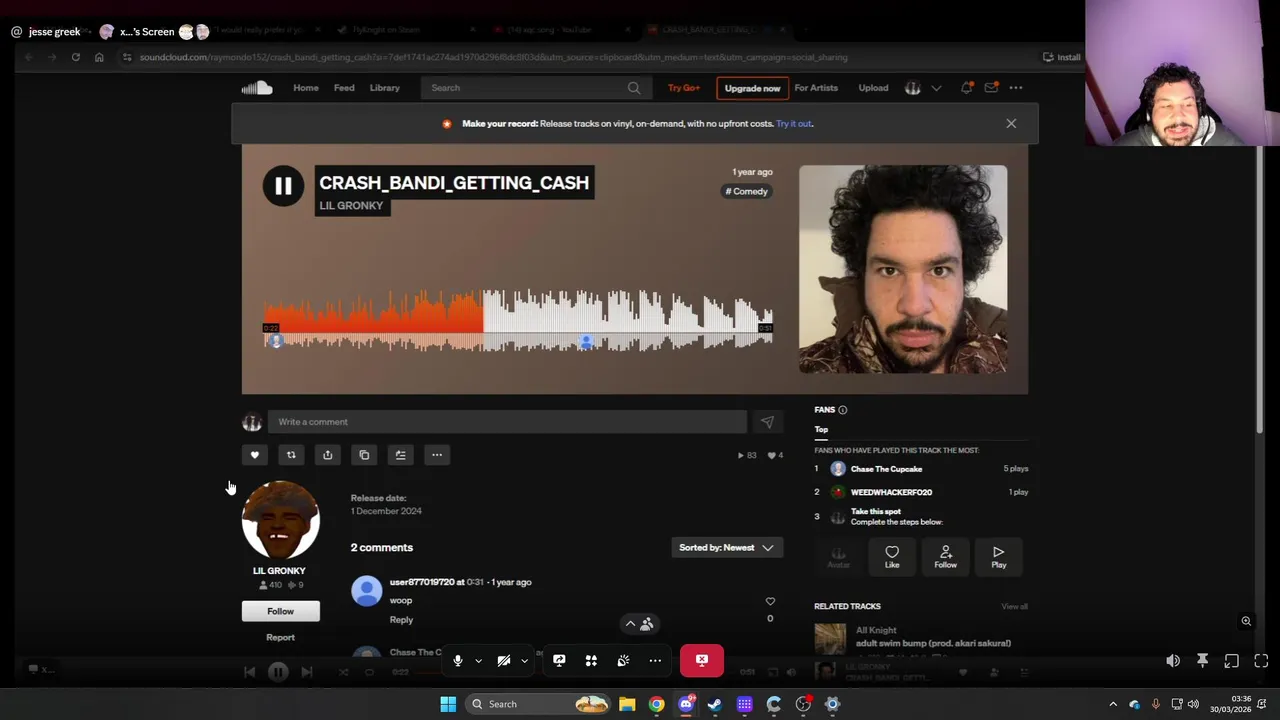Image resolution: width=1280 pixels, height=720 pixels.
Task: Send the comment with the paper plane icon
Action: 767,422
